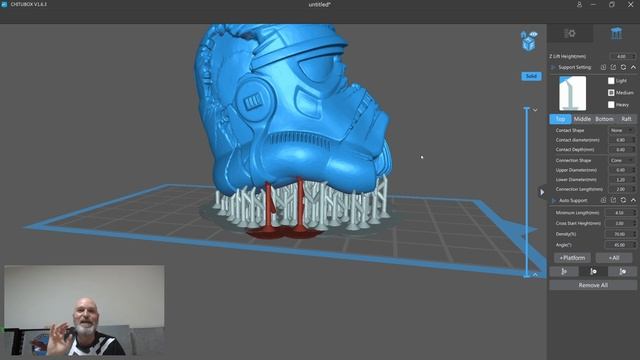Click the Minimum Length value field
Viewport: 640px width, 360px height.
(620, 213)
